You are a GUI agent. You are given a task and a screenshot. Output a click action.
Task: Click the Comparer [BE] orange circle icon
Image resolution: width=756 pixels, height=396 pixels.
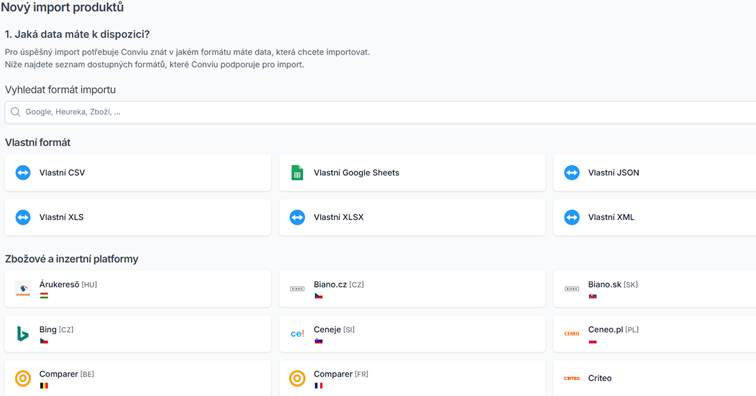(x=23, y=379)
